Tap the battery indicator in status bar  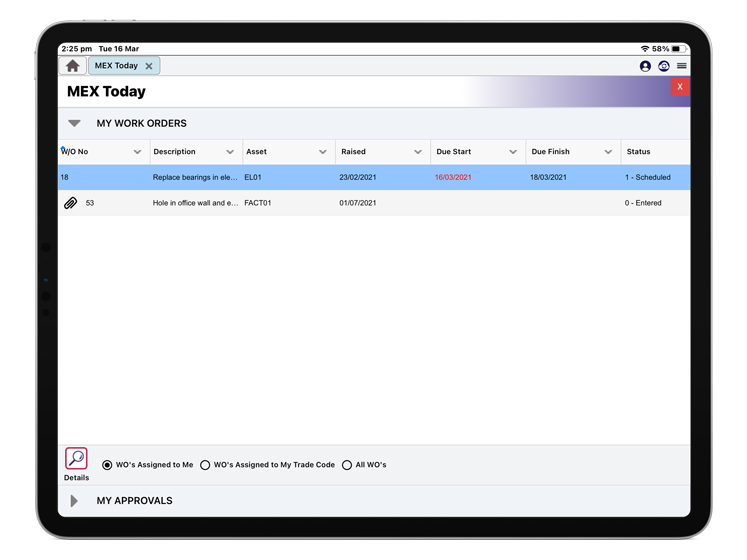pyautogui.click(x=679, y=49)
